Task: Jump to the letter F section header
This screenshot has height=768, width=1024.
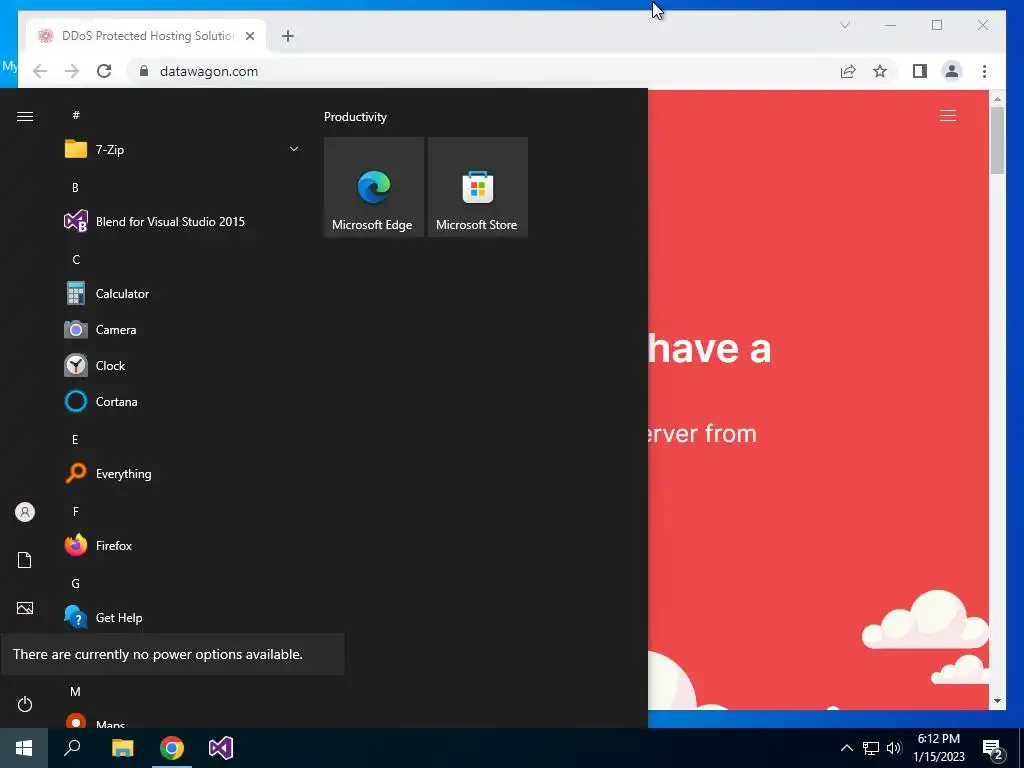Action: pyautogui.click(x=76, y=511)
